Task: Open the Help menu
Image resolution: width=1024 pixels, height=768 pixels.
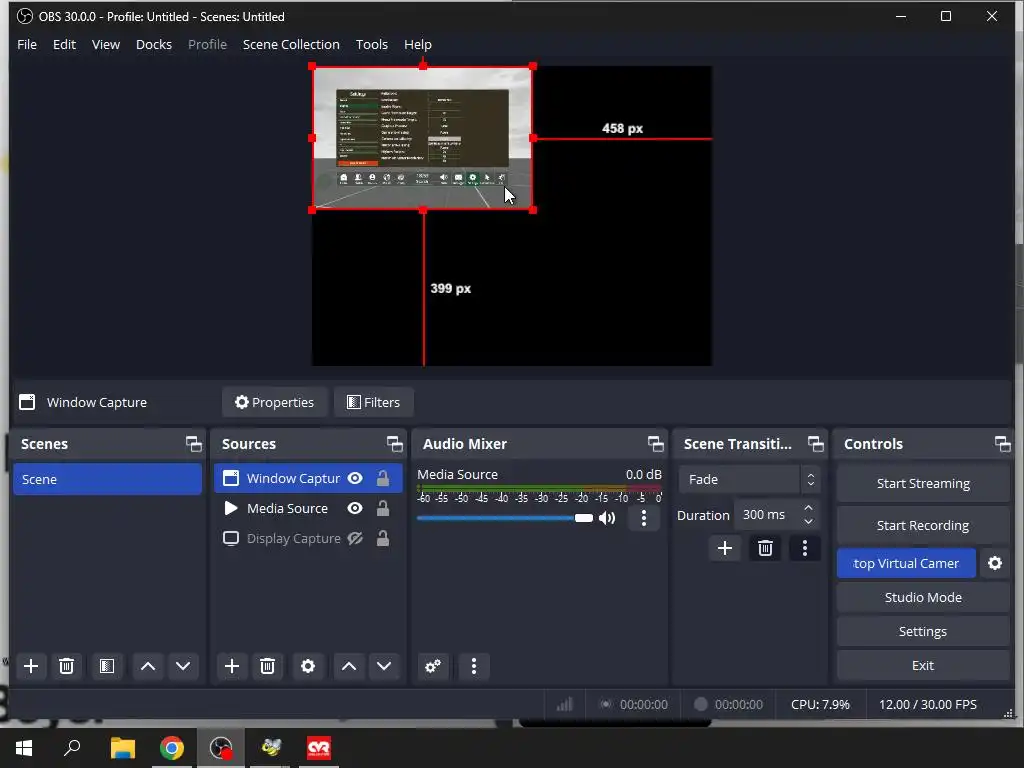Action: click(417, 44)
